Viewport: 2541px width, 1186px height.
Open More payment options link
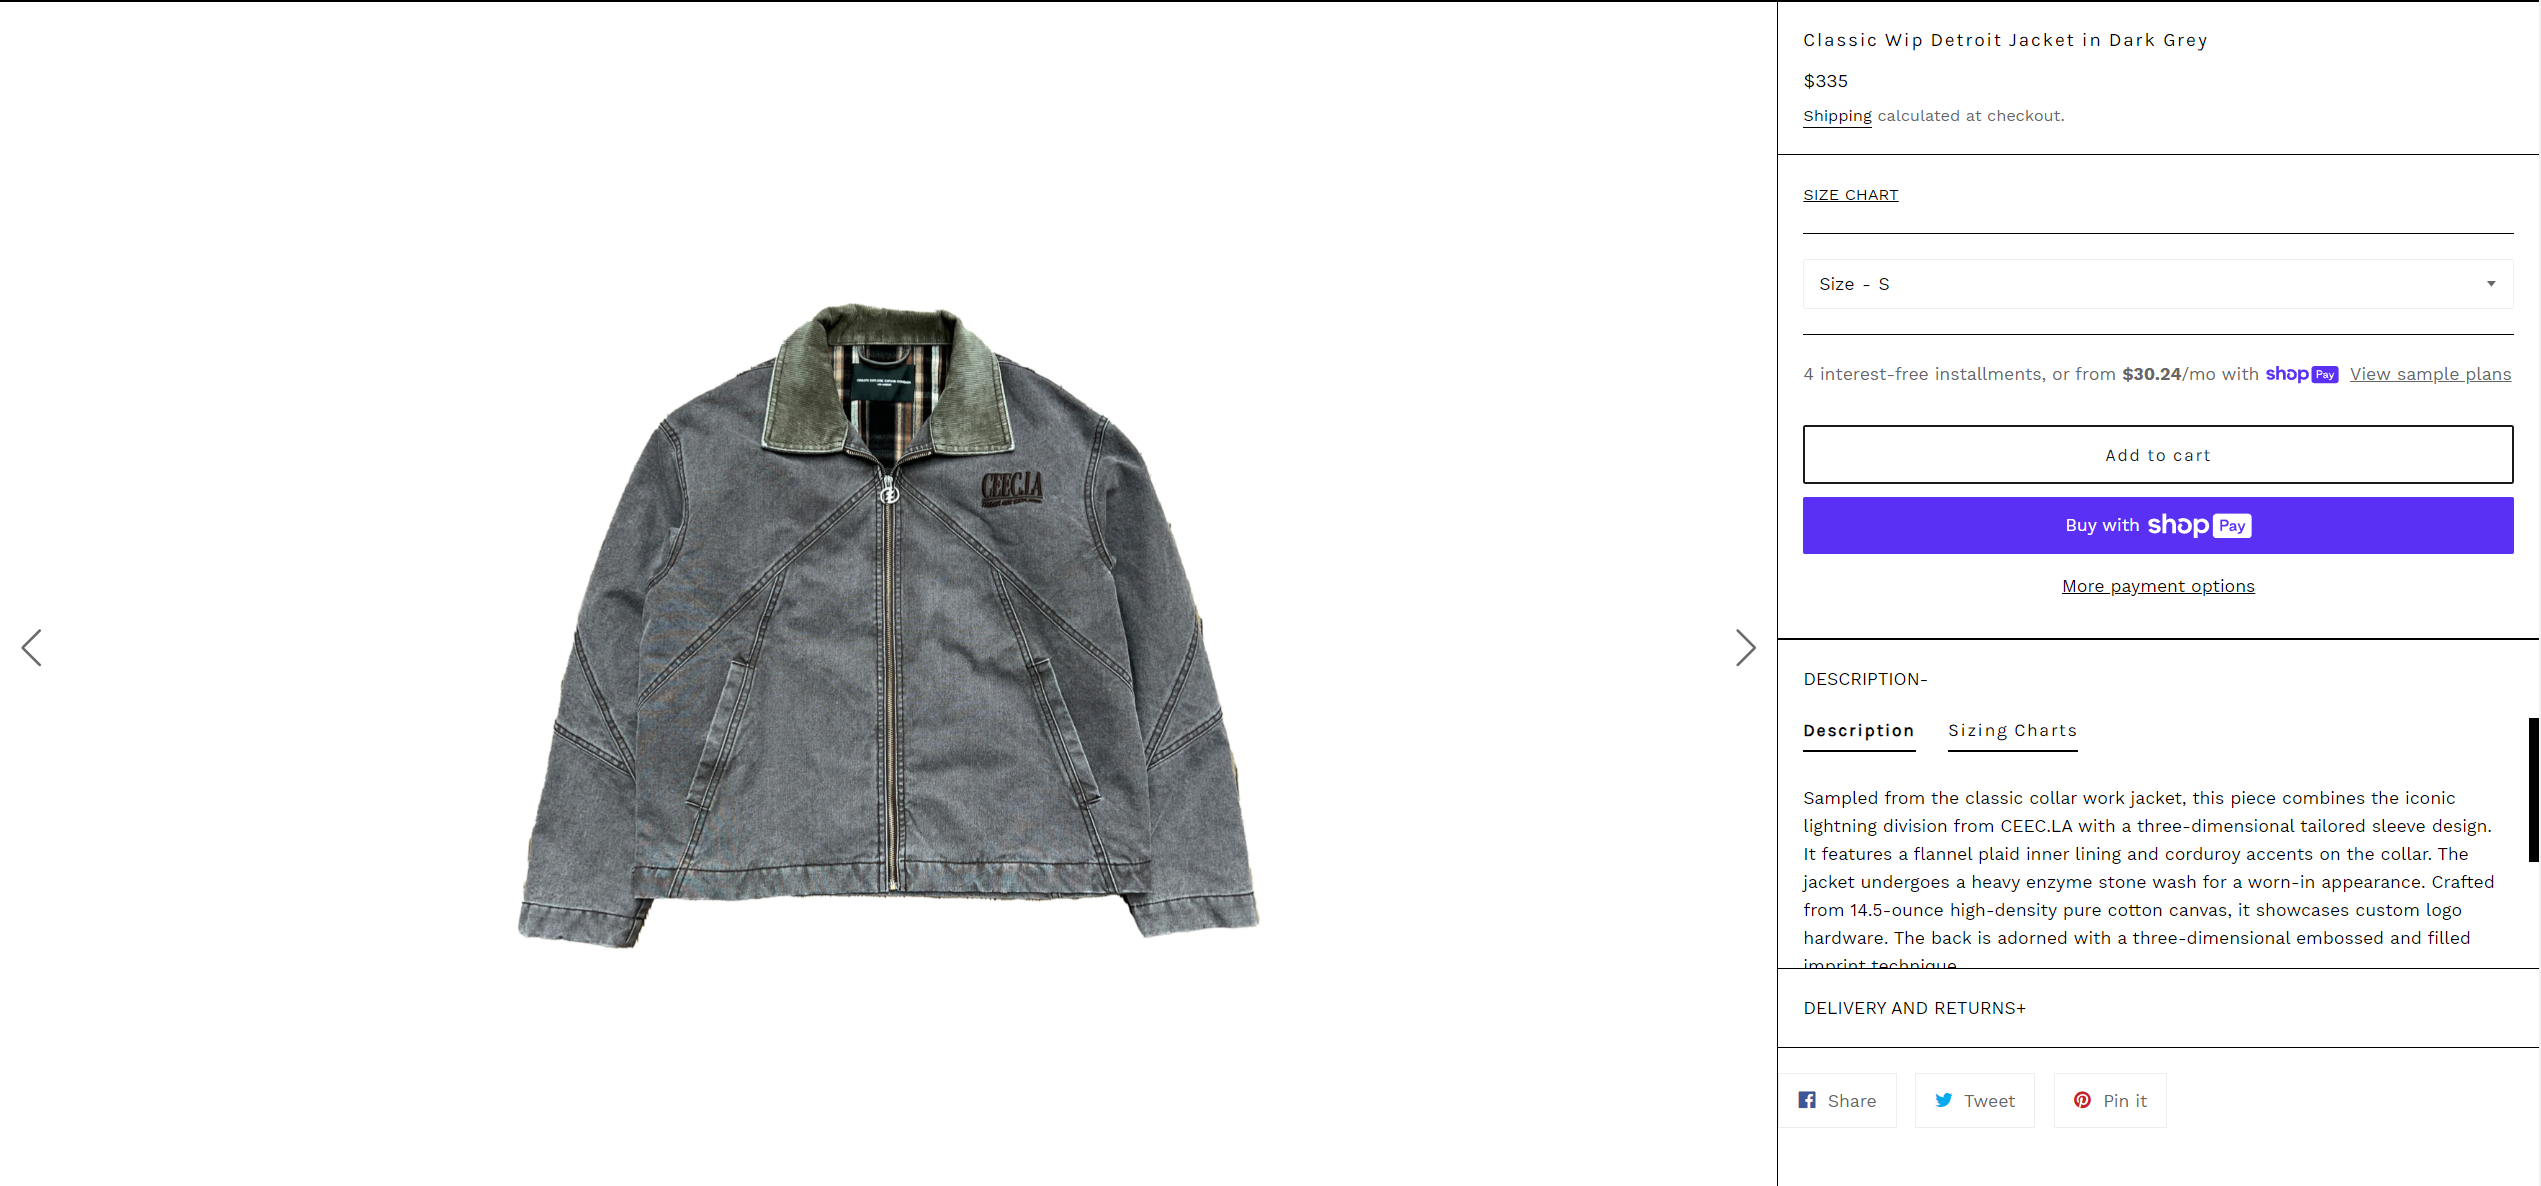(x=2157, y=586)
